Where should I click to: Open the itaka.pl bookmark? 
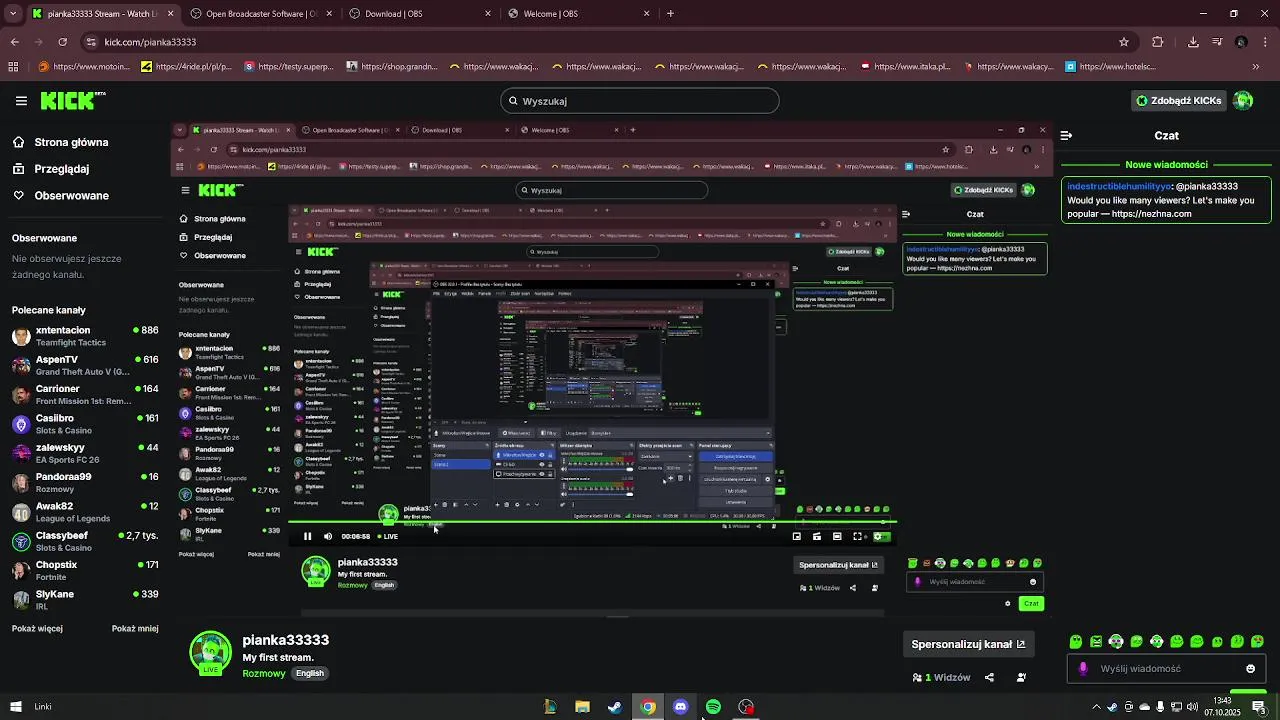point(904,67)
